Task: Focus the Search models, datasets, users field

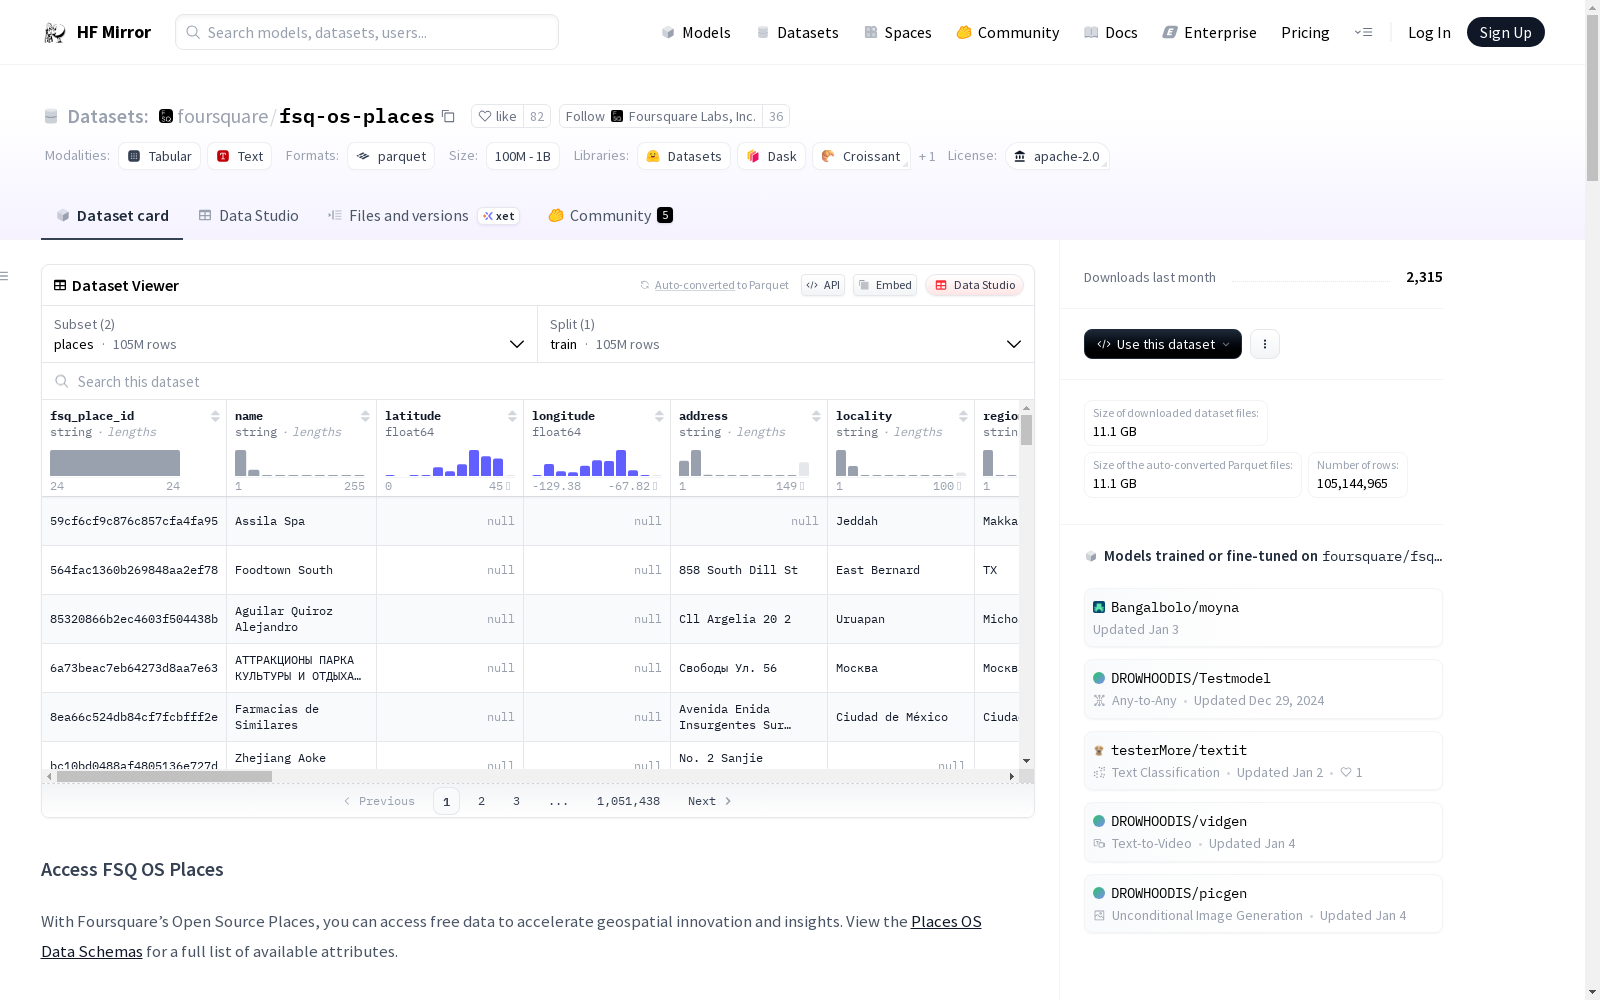Action: [367, 32]
